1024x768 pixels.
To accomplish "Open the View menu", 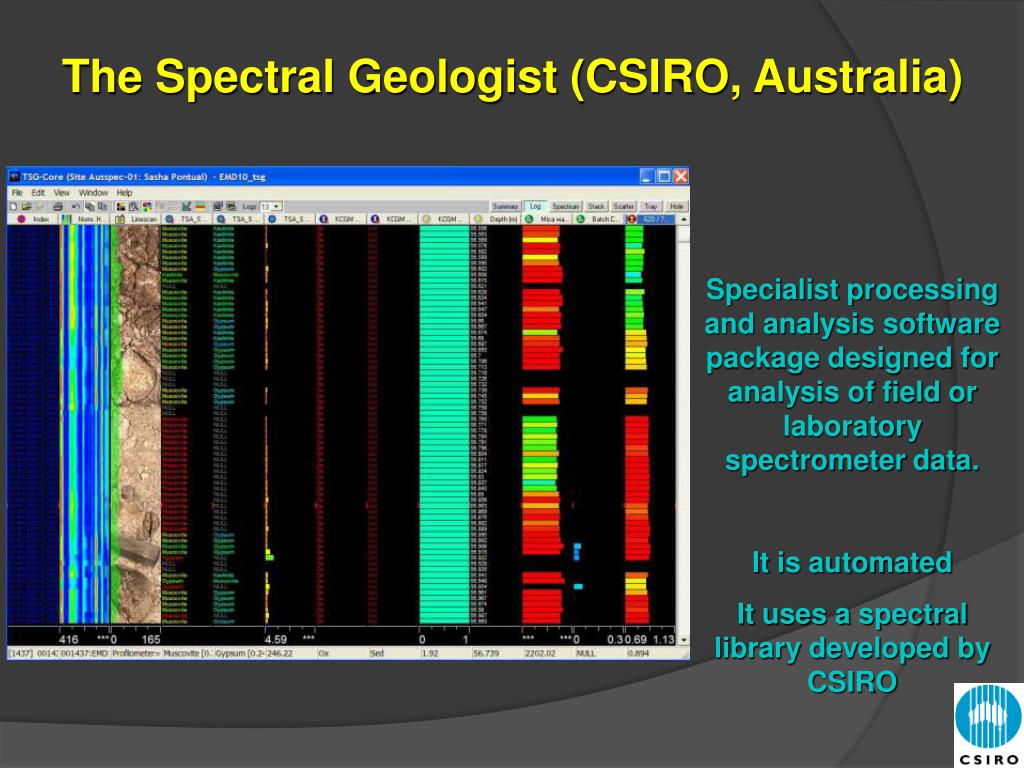I will click(x=61, y=193).
